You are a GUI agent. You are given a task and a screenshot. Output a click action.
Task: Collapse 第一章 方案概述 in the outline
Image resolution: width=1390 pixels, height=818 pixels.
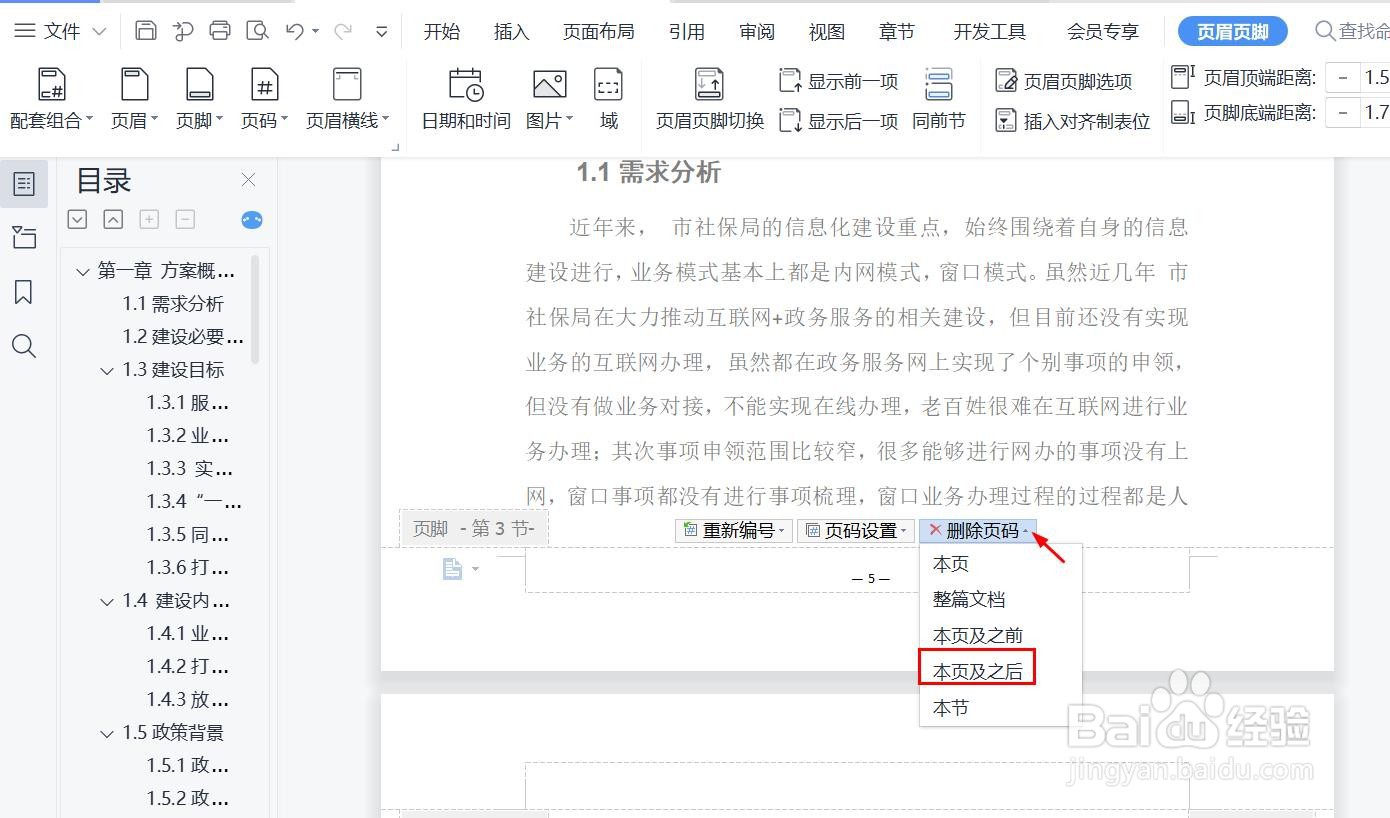[x=82, y=270]
